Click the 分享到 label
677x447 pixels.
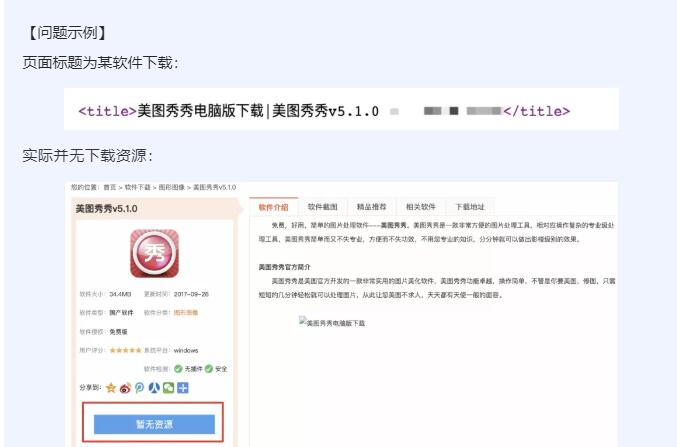[x=90, y=387]
